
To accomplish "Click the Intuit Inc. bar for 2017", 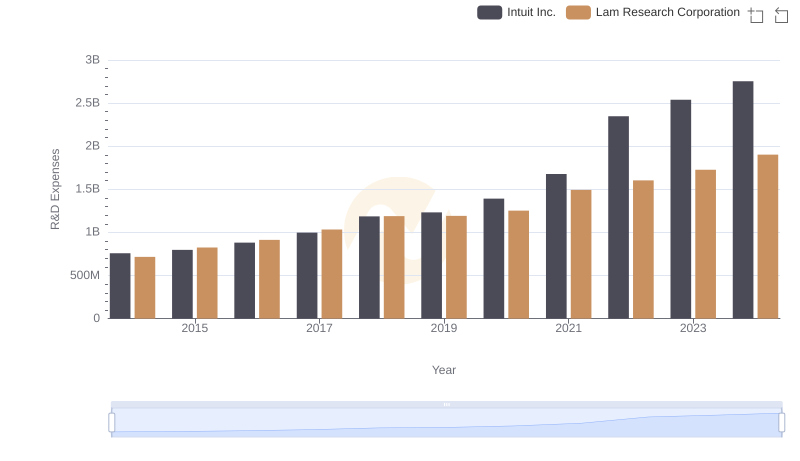I will click(307, 275).
